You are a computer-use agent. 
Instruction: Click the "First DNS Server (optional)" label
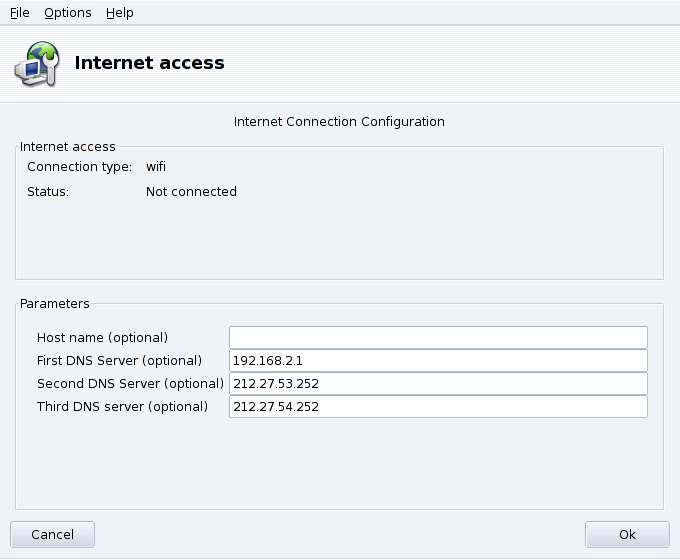[119, 360]
